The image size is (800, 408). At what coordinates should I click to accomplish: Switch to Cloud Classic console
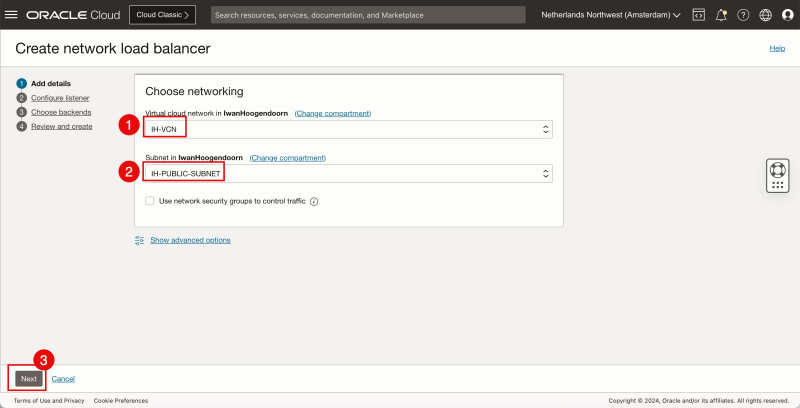coord(162,15)
